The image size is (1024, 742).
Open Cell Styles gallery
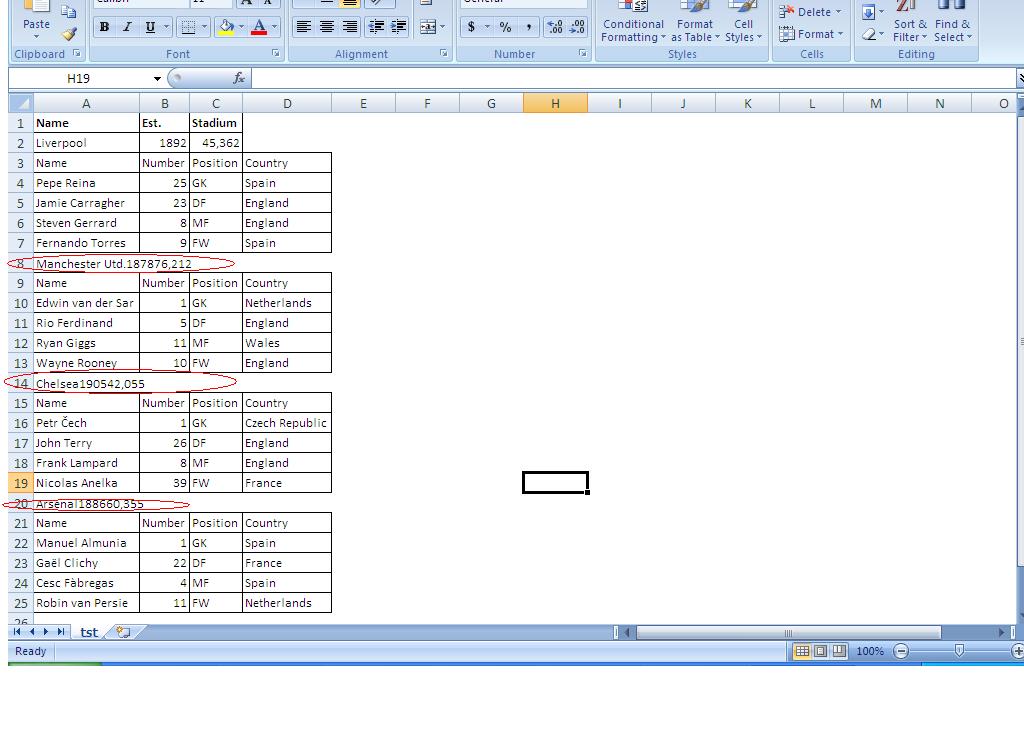click(x=743, y=22)
